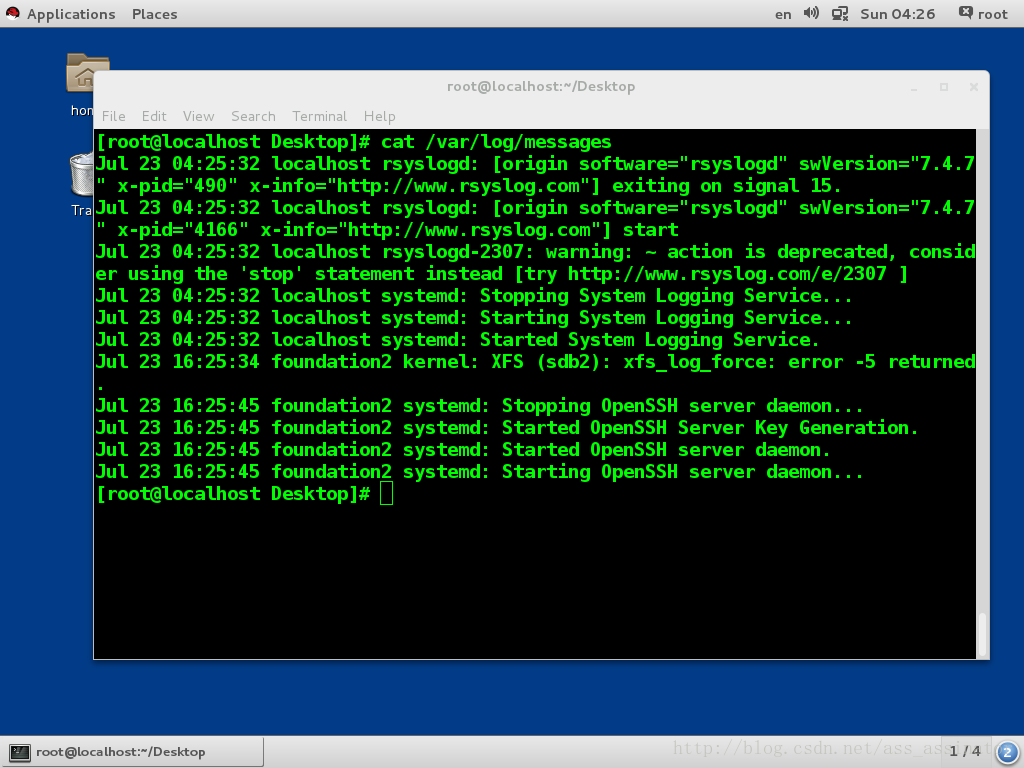Click 'Starting OpenSSH server daemon...' line
1024x768 pixels.
479,472
